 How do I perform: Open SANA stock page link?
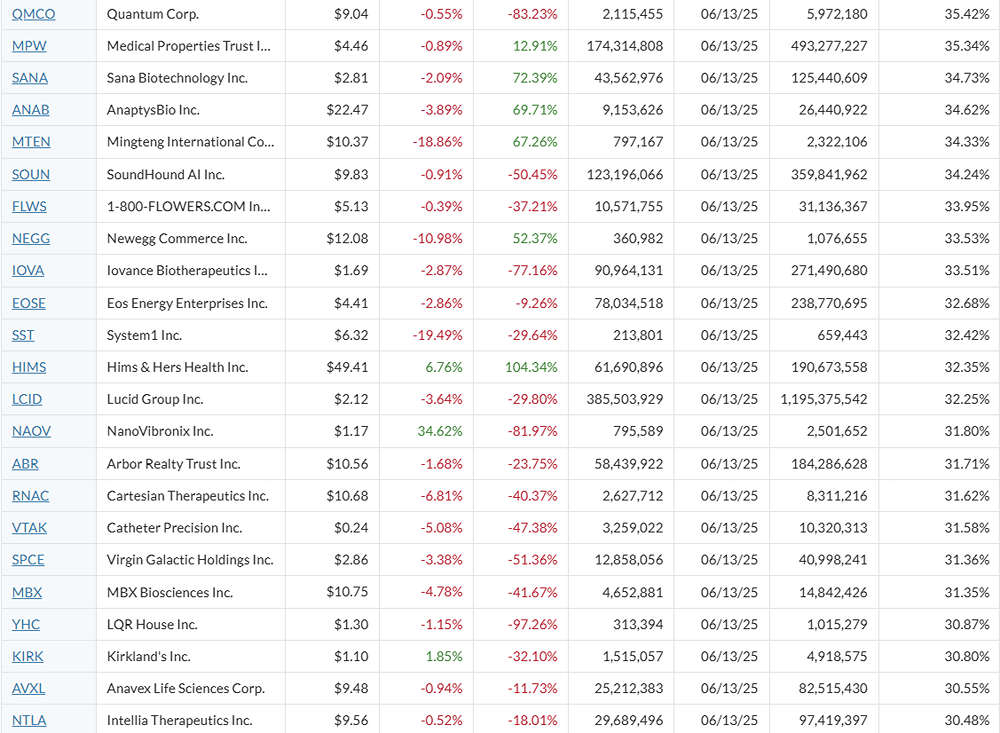pos(29,78)
